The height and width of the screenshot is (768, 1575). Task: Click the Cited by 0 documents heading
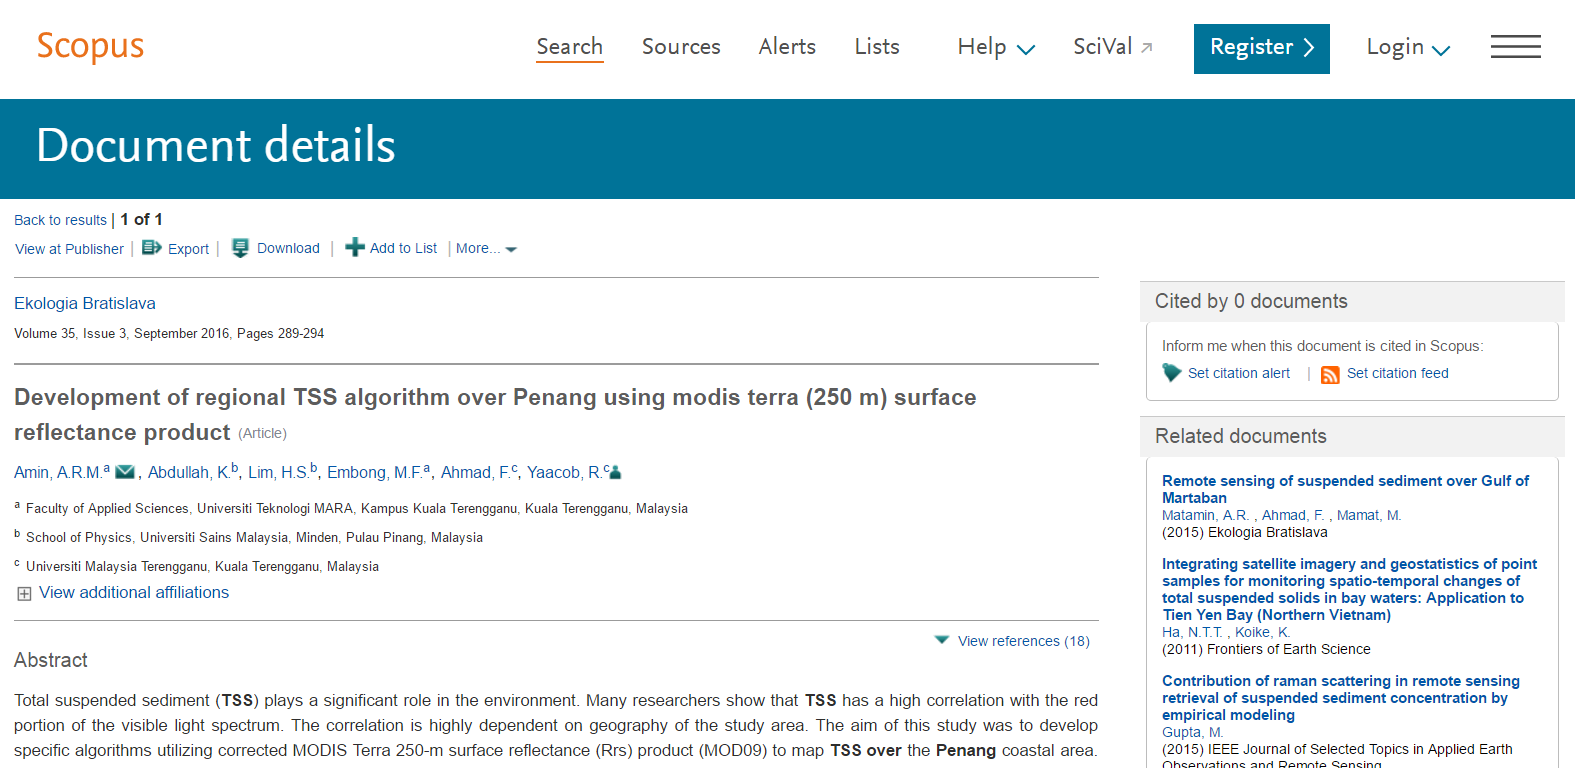click(x=1251, y=301)
